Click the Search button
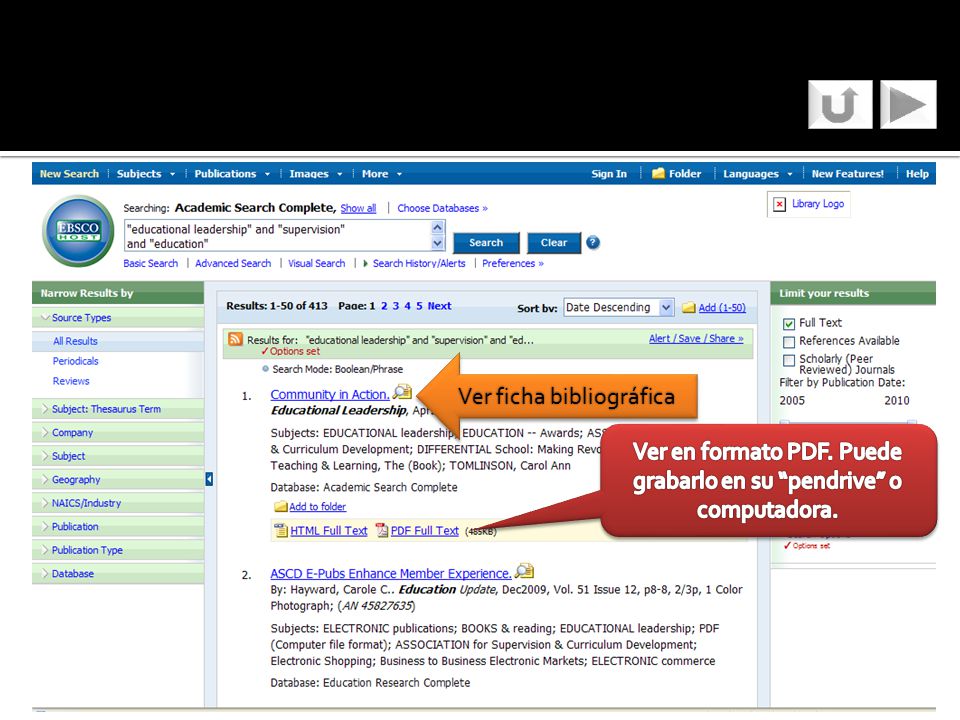The height and width of the screenshot is (720, 960). [486, 243]
